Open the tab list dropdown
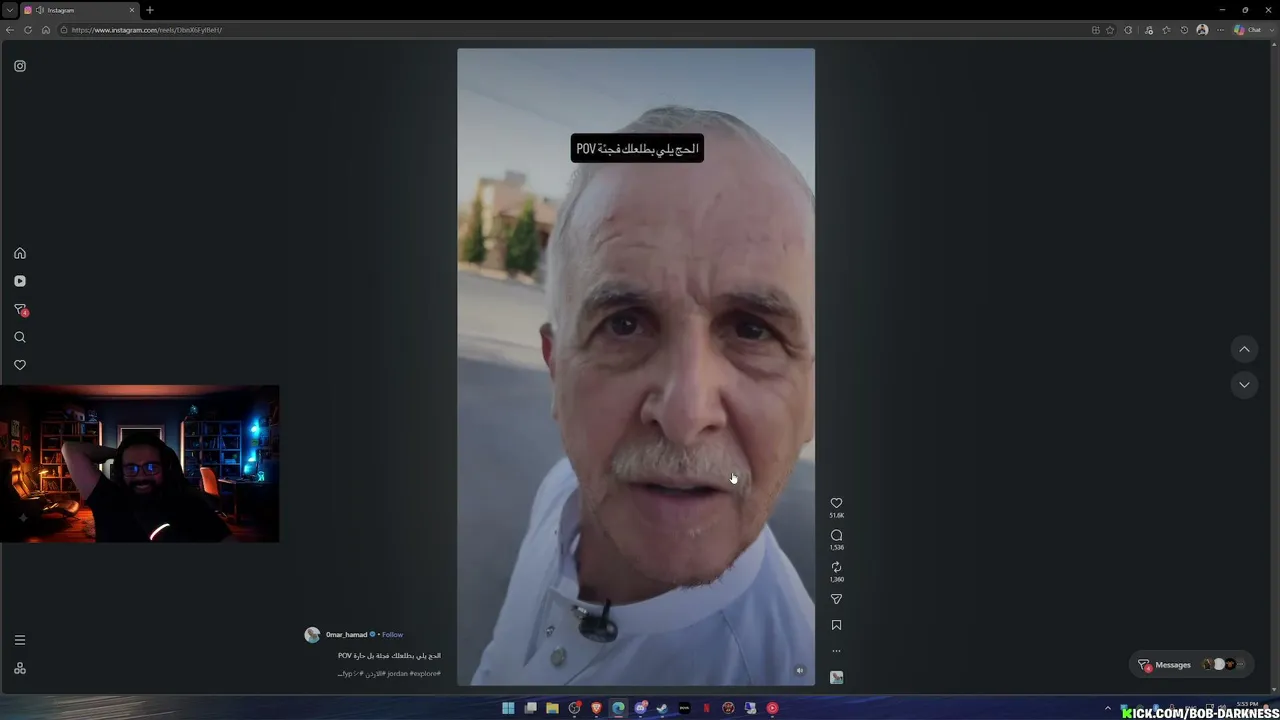Screen dimensions: 1280x720 coord(9,10)
